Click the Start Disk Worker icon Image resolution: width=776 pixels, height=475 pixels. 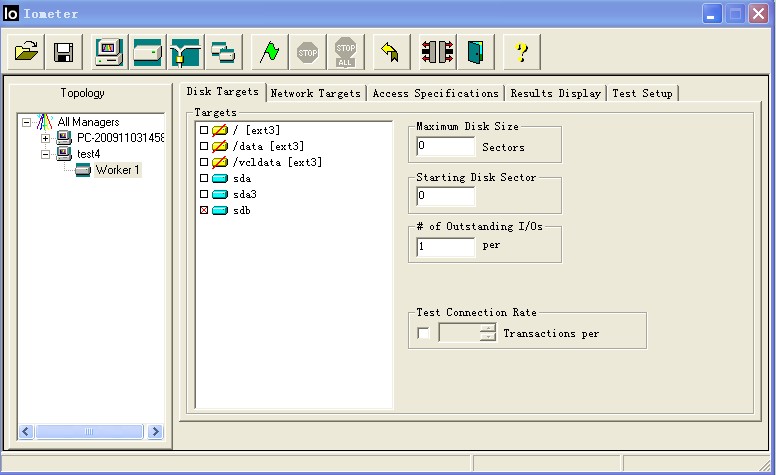pos(147,51)
